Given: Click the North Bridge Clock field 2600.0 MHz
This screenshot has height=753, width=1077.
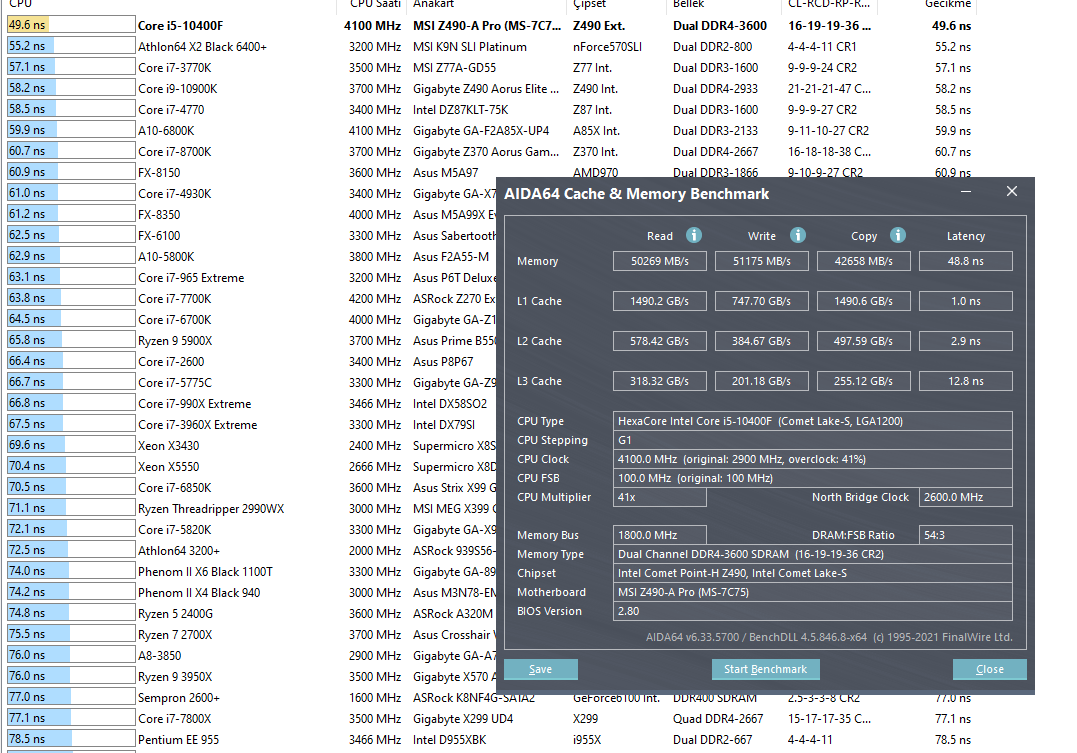Looking at the screenshot, I should pos(966,497).
